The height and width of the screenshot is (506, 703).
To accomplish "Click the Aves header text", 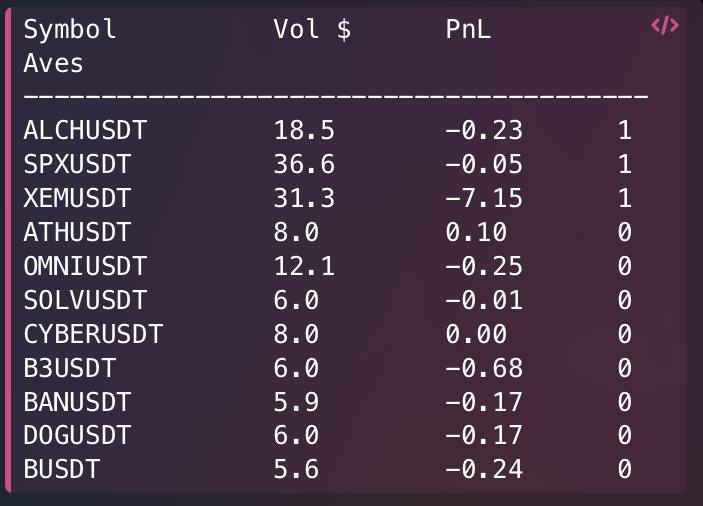I will (53, 63).
